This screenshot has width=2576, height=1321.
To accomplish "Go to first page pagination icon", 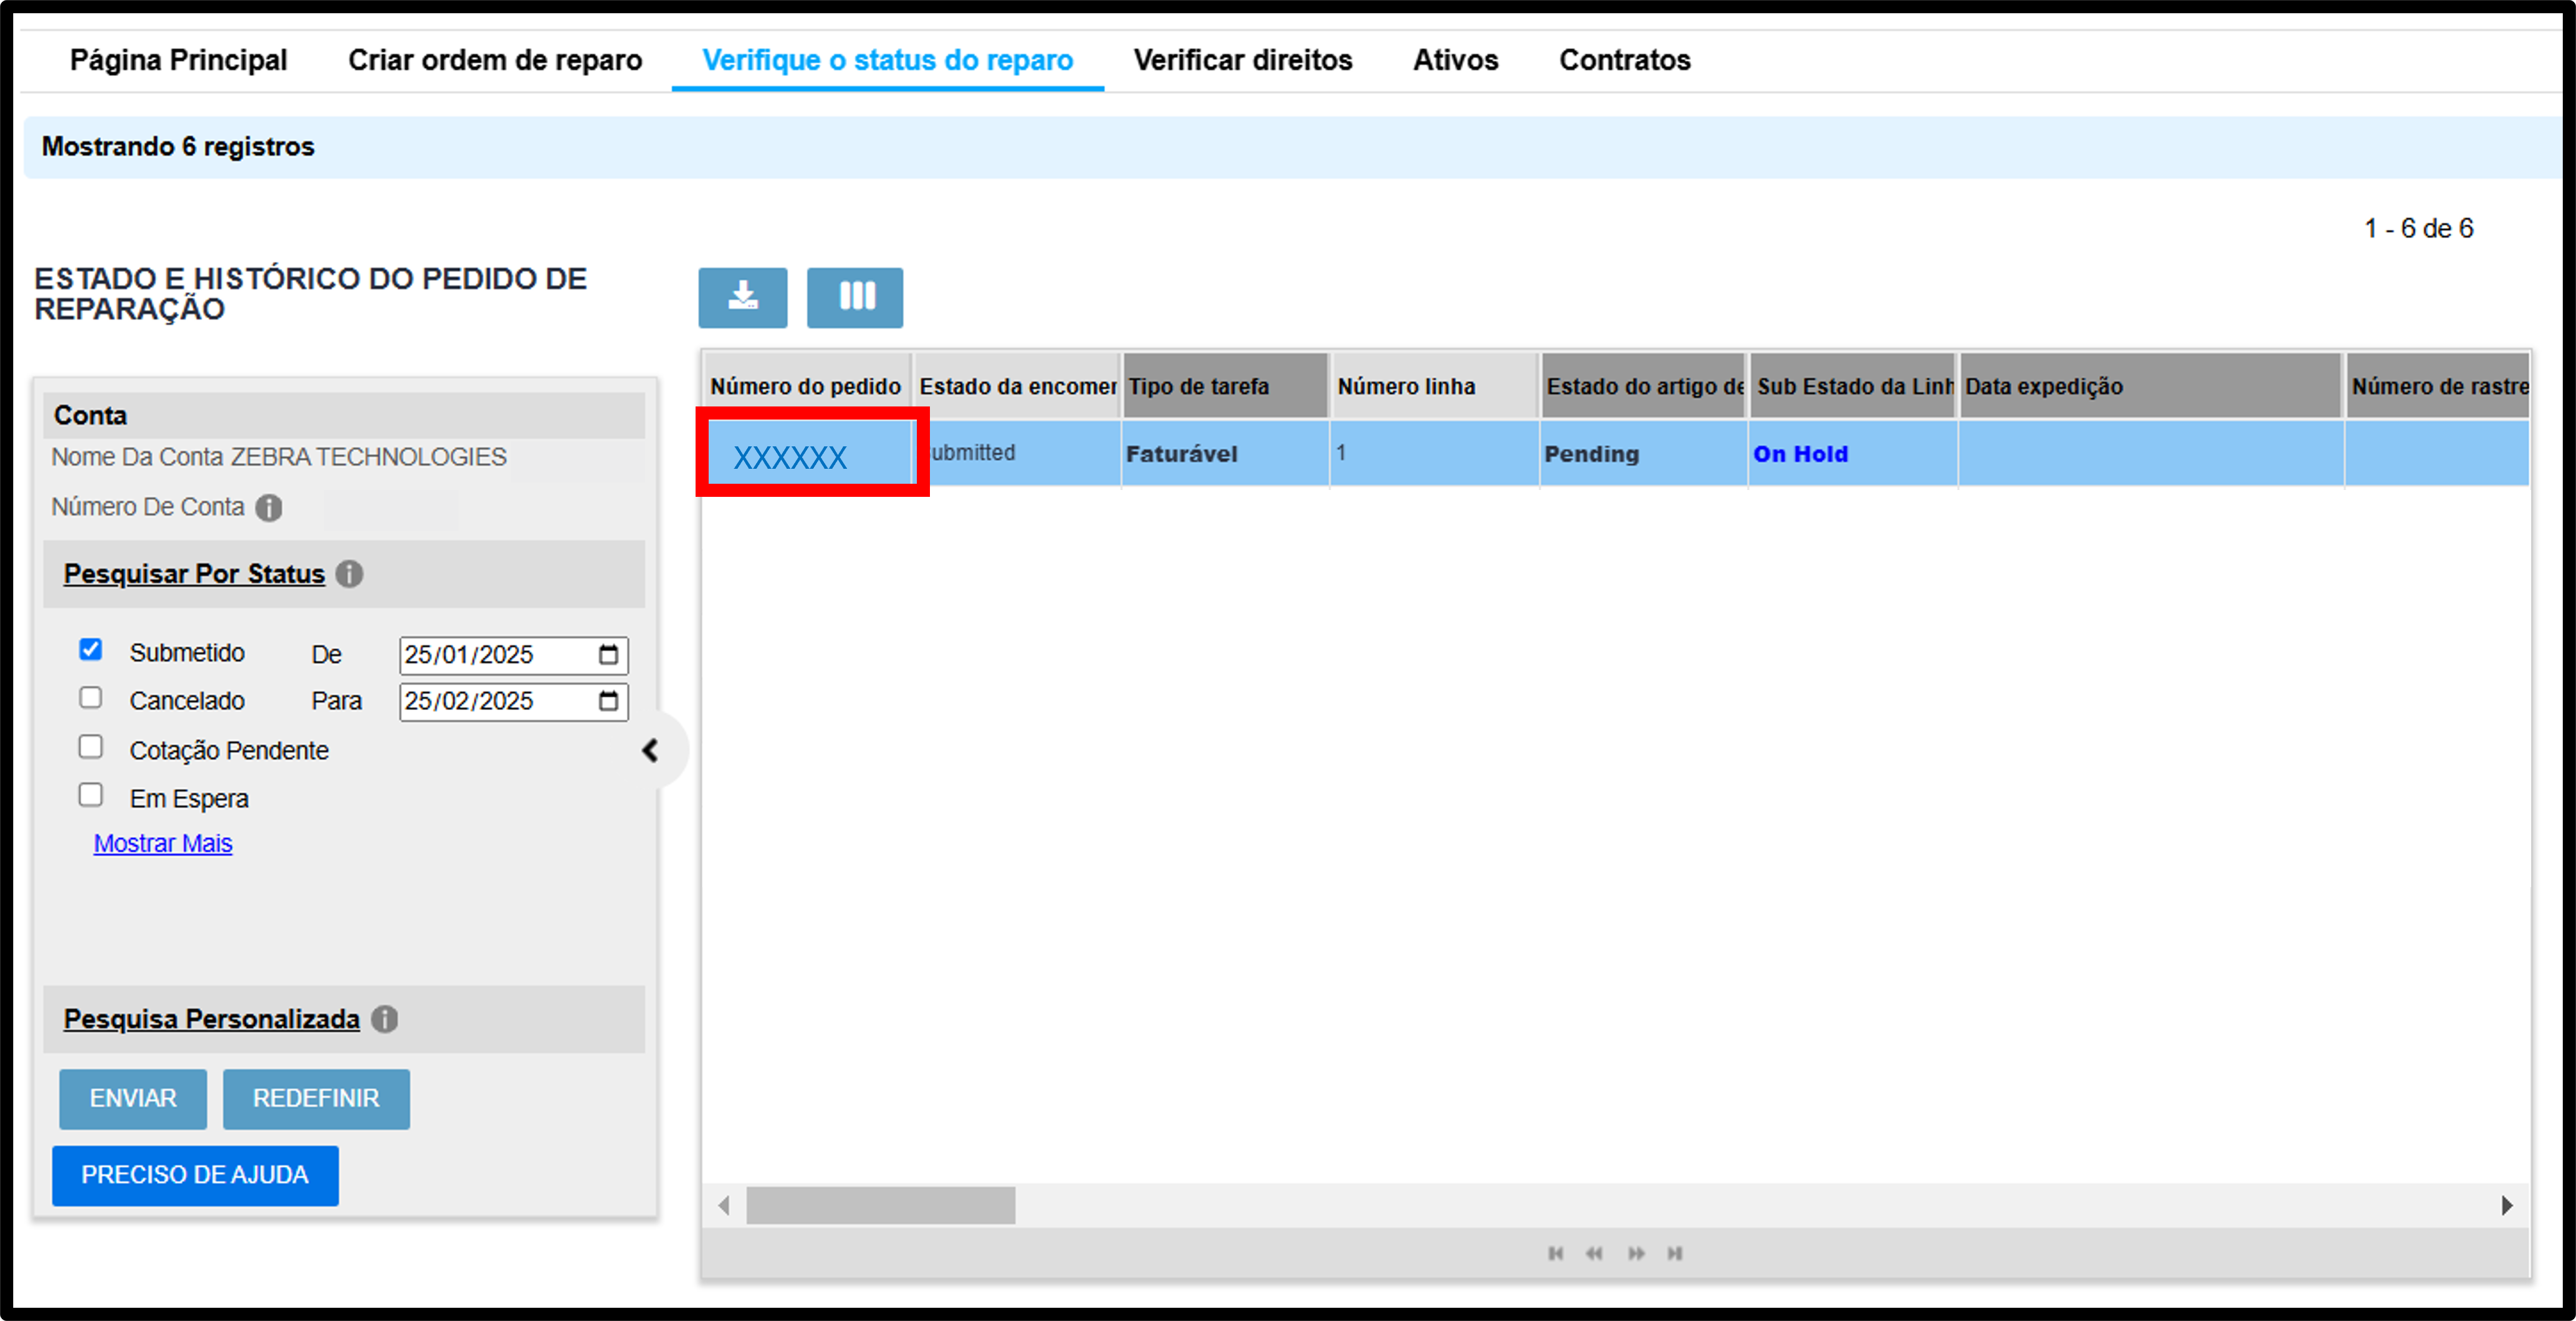I will [1555, 1253].
